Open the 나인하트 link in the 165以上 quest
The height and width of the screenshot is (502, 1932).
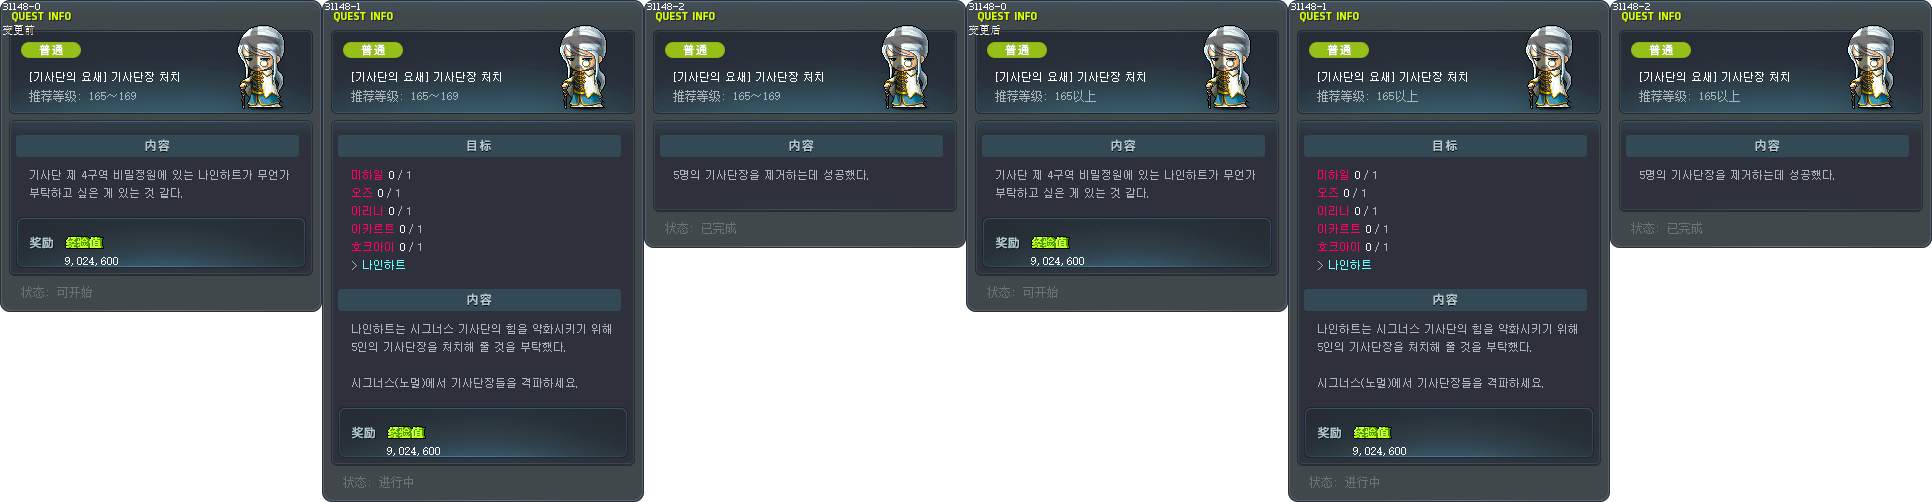click(x=1349, y=265)
